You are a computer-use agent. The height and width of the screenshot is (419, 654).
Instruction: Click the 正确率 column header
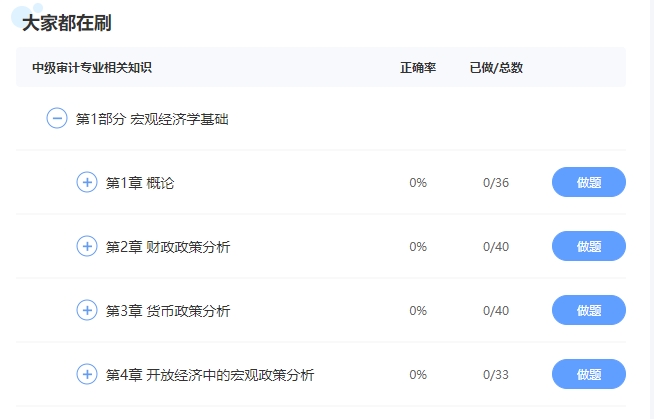tap(418, 68)
